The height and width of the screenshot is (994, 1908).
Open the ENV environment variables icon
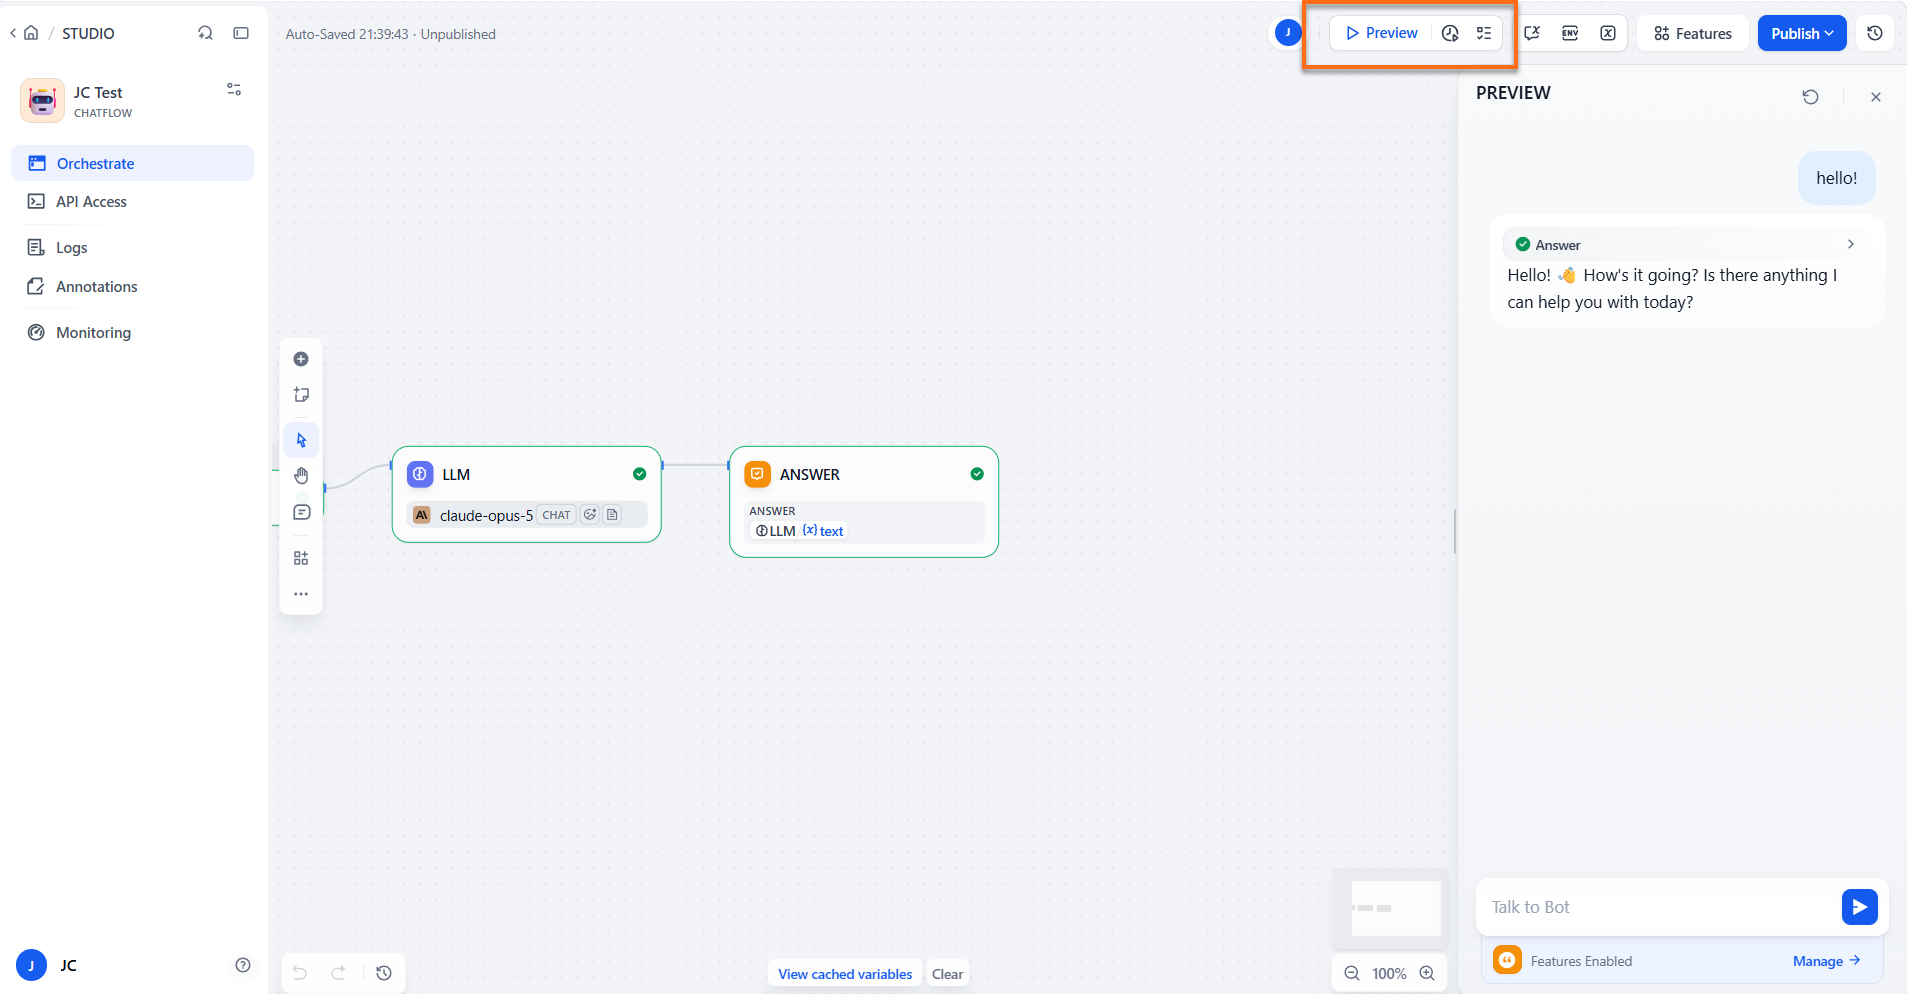coord(1570,33)
